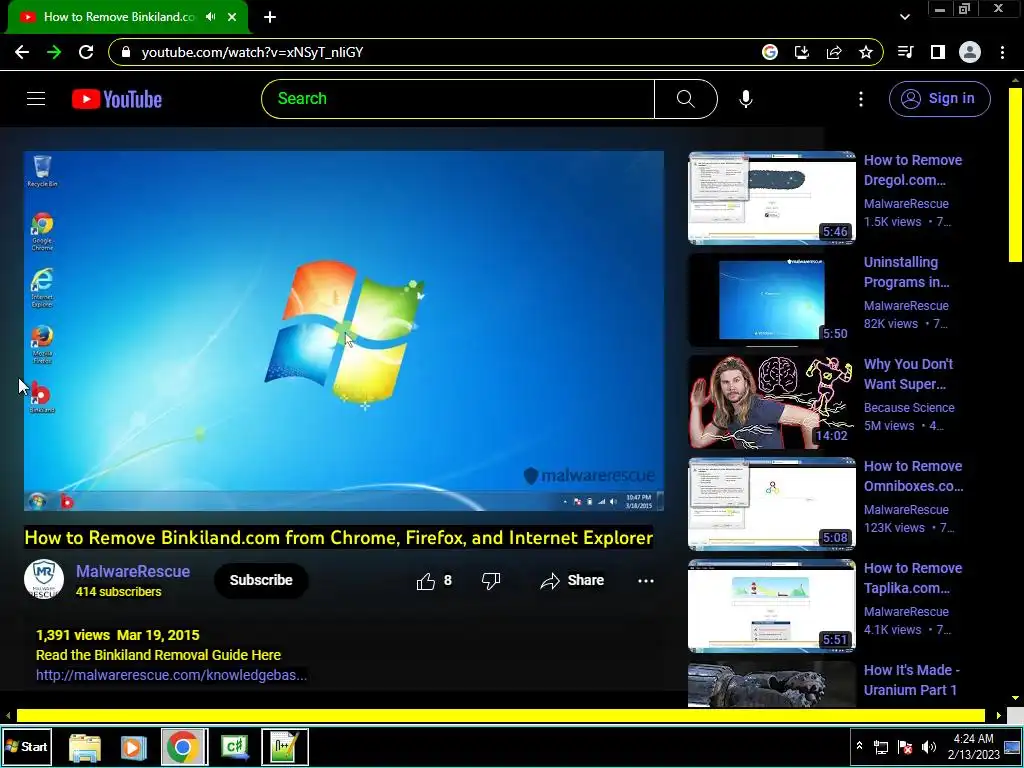Open Chrome profile avatar
Viewport: 1024px width, 768px height.
point(970,52)
